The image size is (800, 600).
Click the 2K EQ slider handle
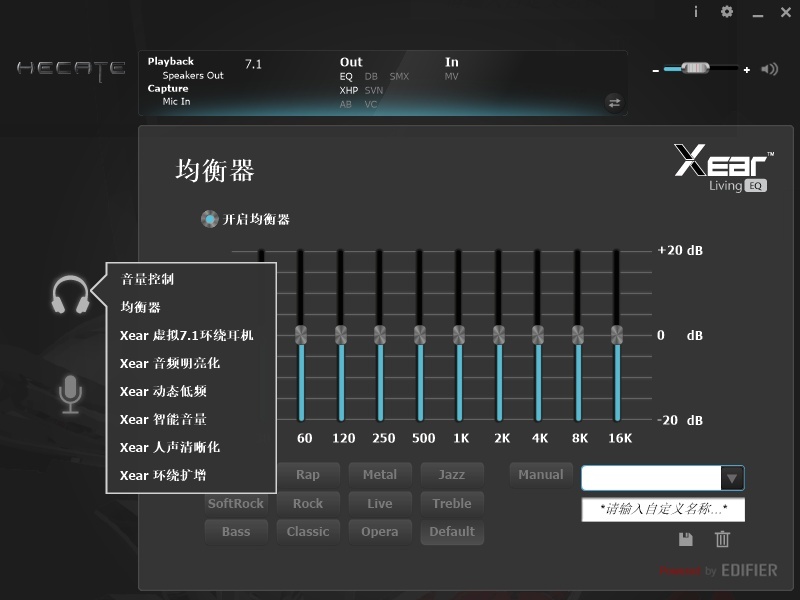tap(498, 335)
